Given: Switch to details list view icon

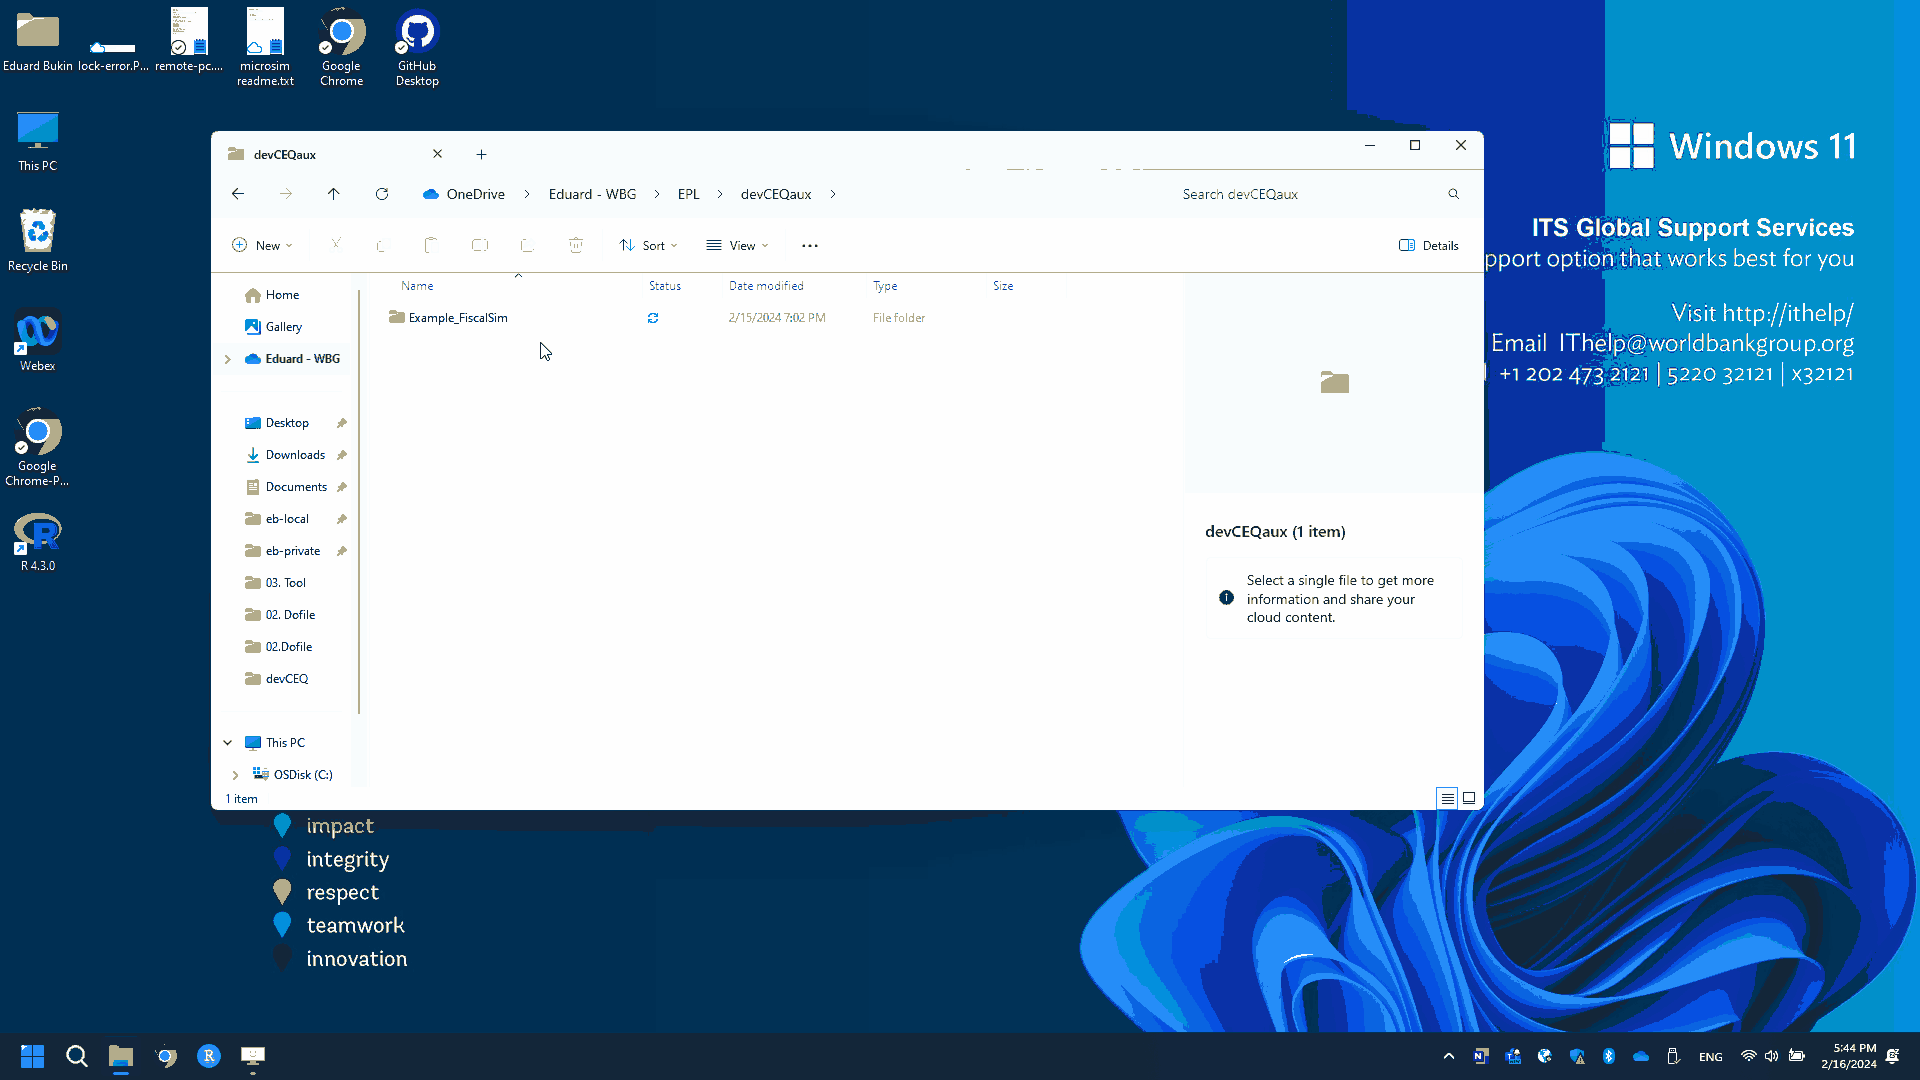Looking at the screenshot, I should (1447, 798).
